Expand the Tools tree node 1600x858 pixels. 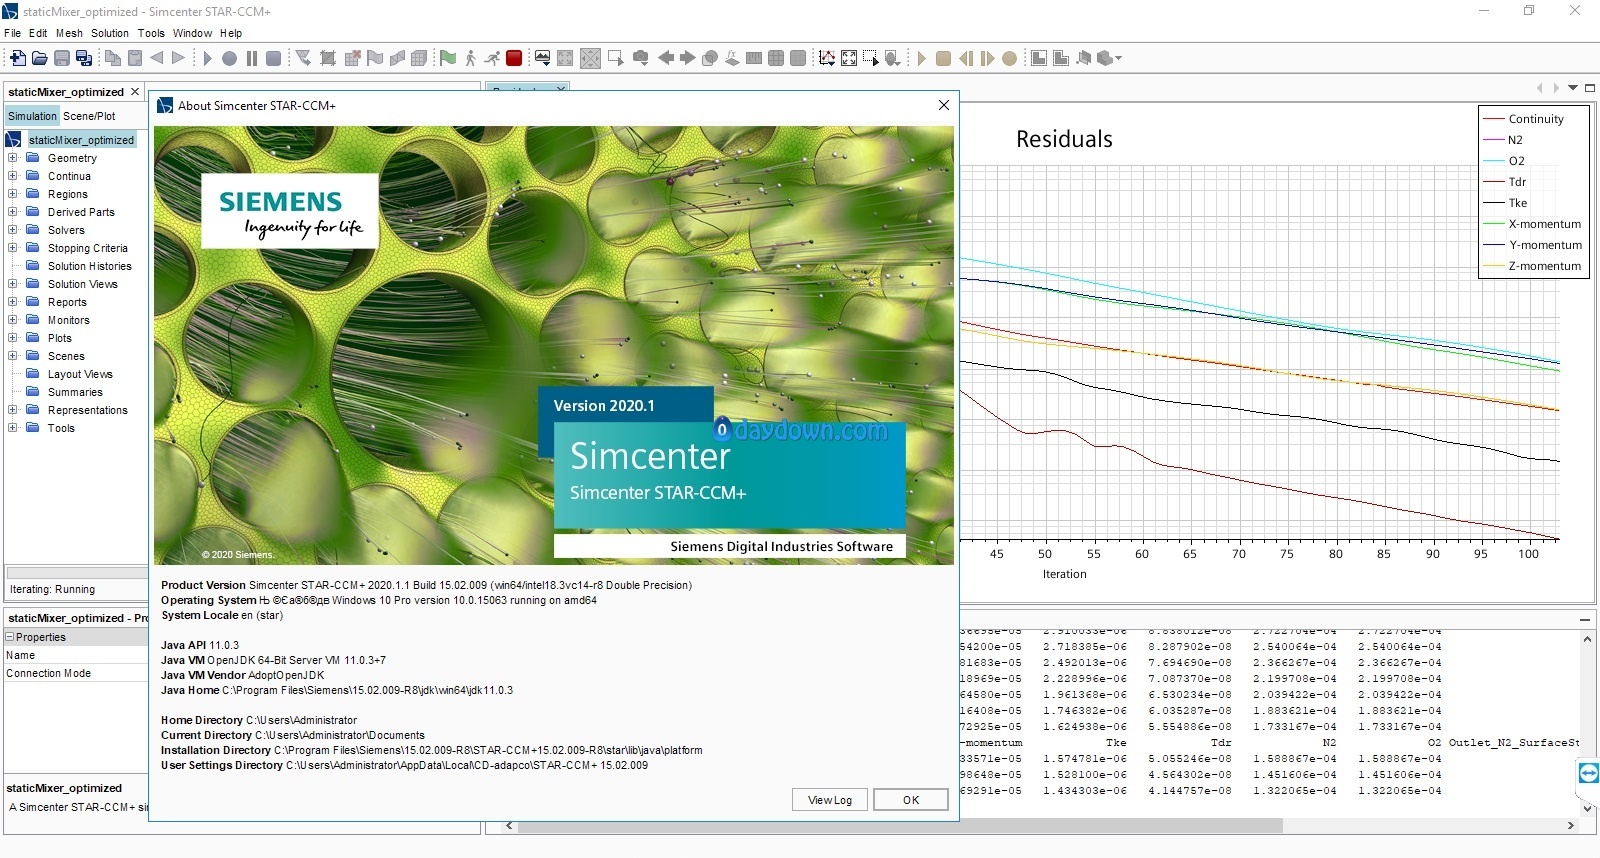click(x=12, y=428)
